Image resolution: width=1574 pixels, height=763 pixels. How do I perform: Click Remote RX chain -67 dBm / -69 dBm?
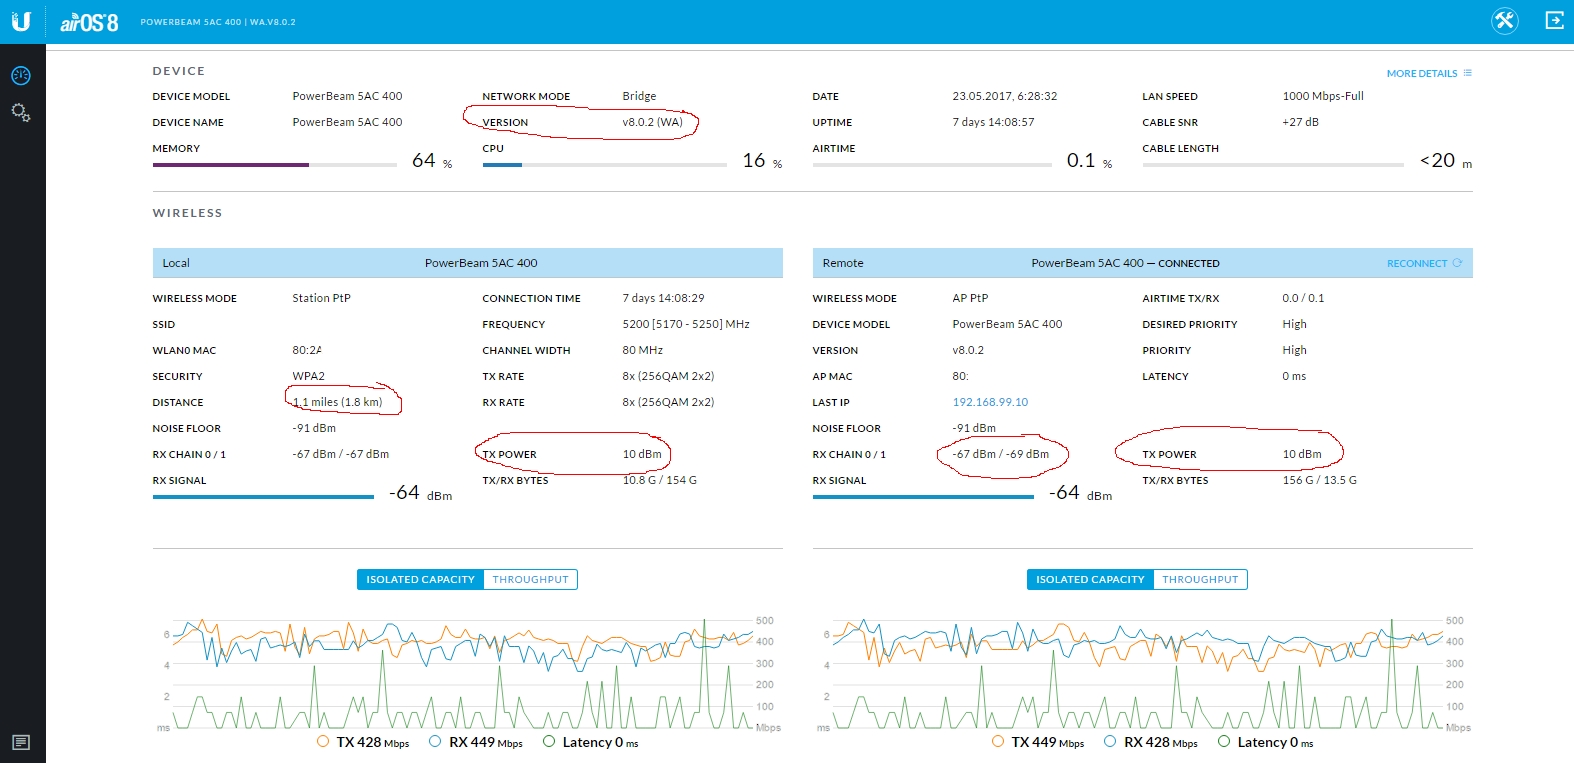tap(1000, 454)
